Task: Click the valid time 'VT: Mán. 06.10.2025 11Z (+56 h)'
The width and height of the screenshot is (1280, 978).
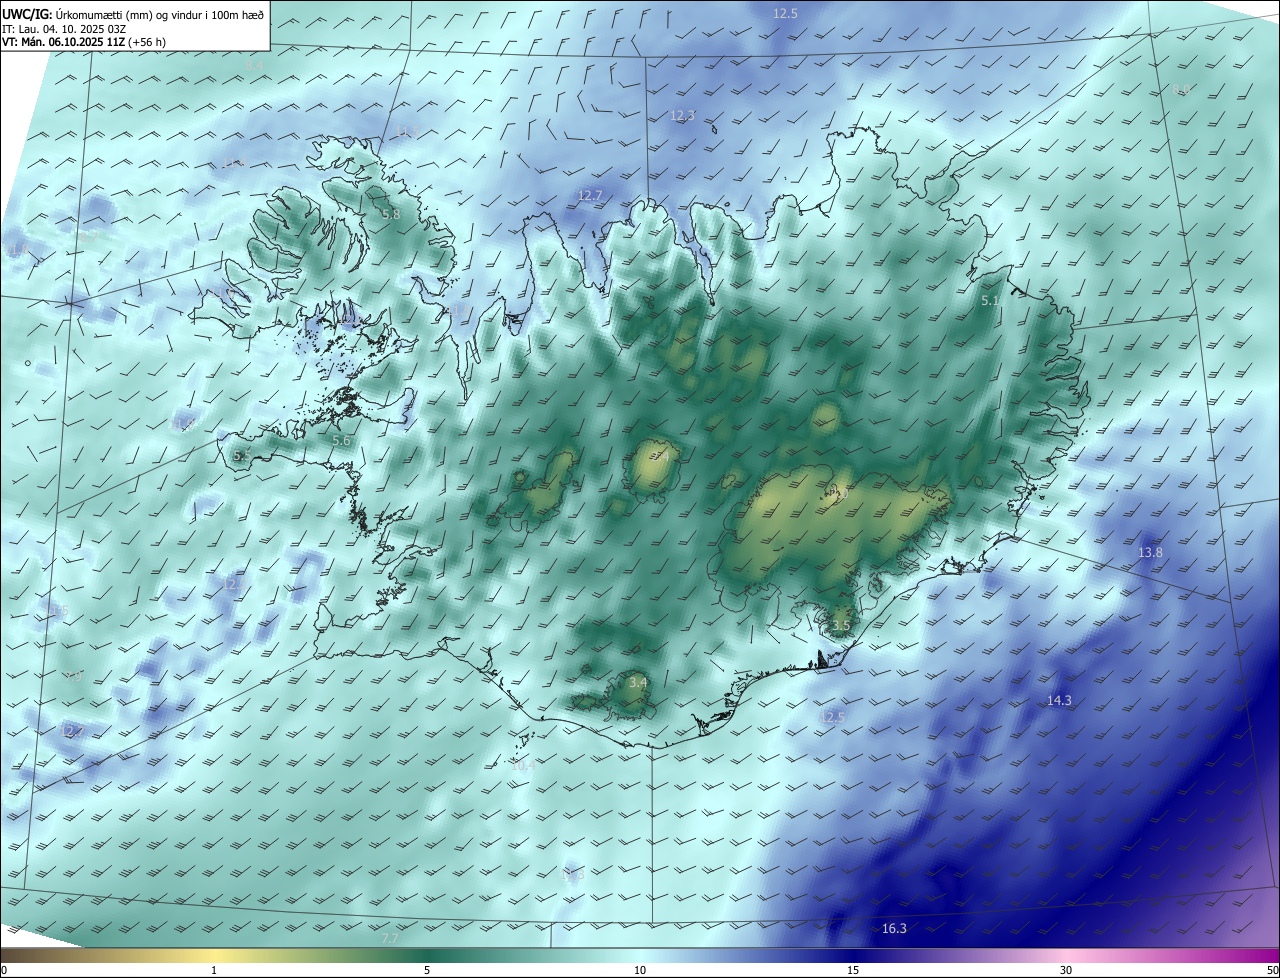Action: point(84,42)
